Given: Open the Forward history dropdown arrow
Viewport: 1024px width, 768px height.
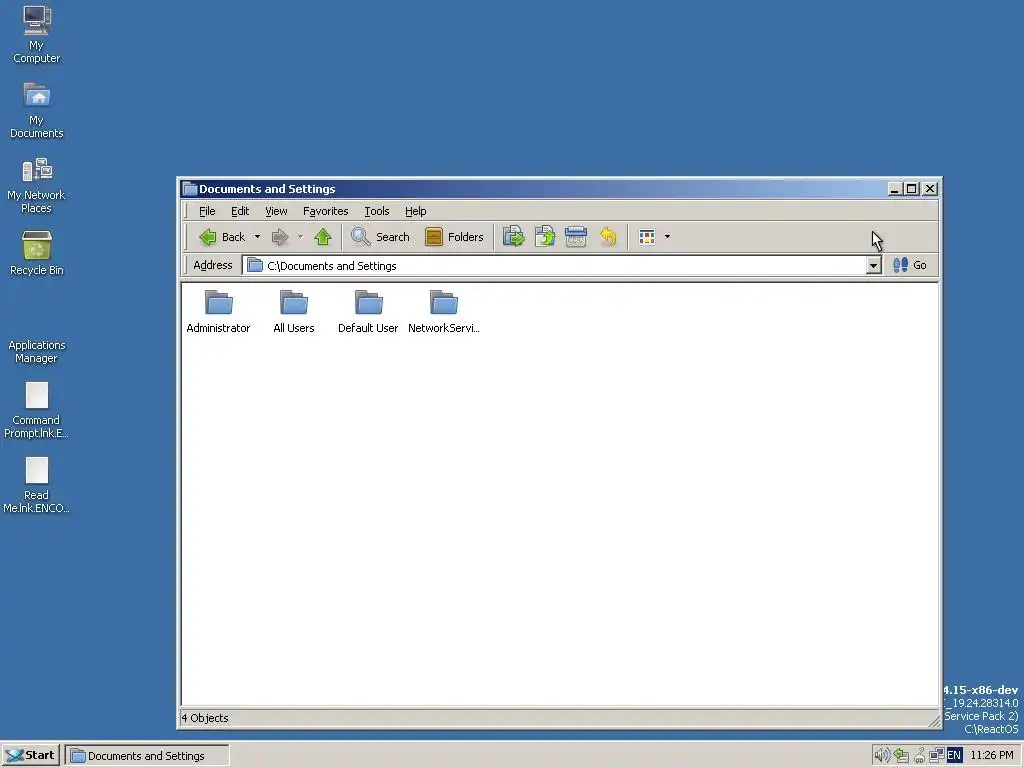Looking at the screenshot, I should tap(300, 237).
